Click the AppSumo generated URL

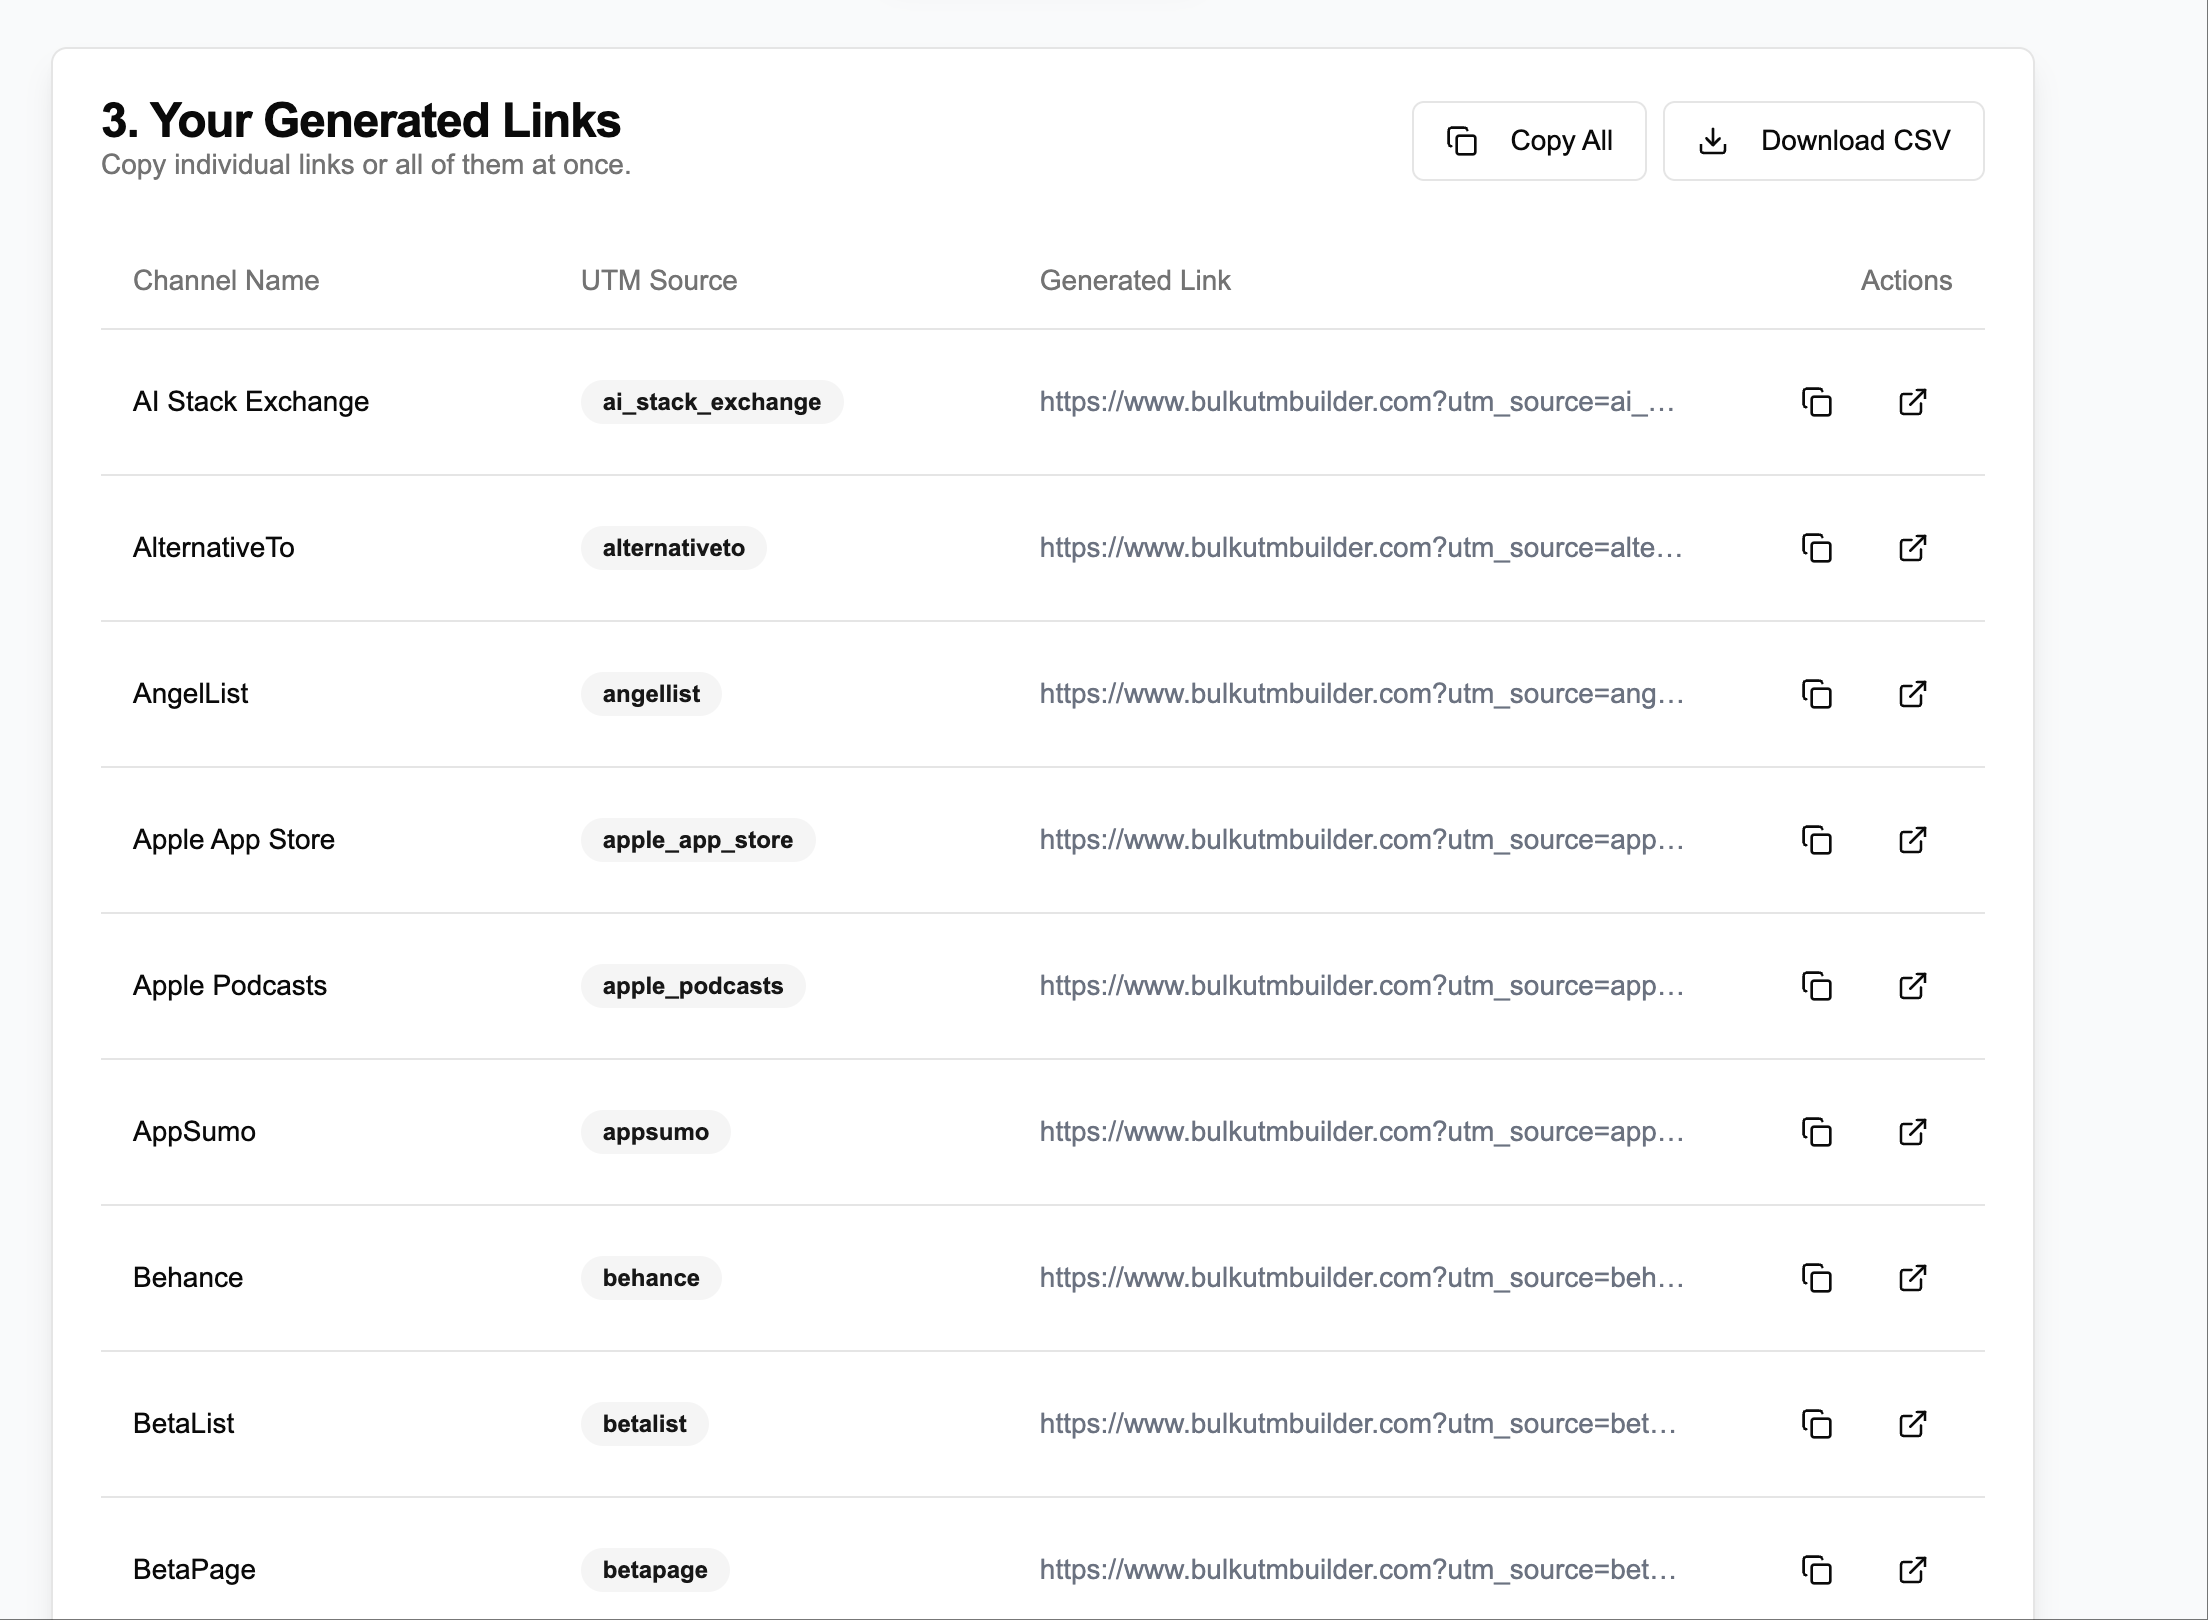click(x=1362, y=1132)
